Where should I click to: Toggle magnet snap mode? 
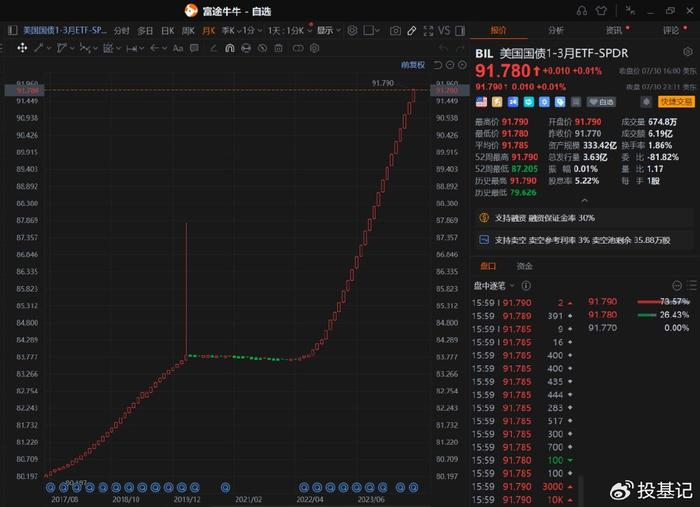(x=229, y=48)
